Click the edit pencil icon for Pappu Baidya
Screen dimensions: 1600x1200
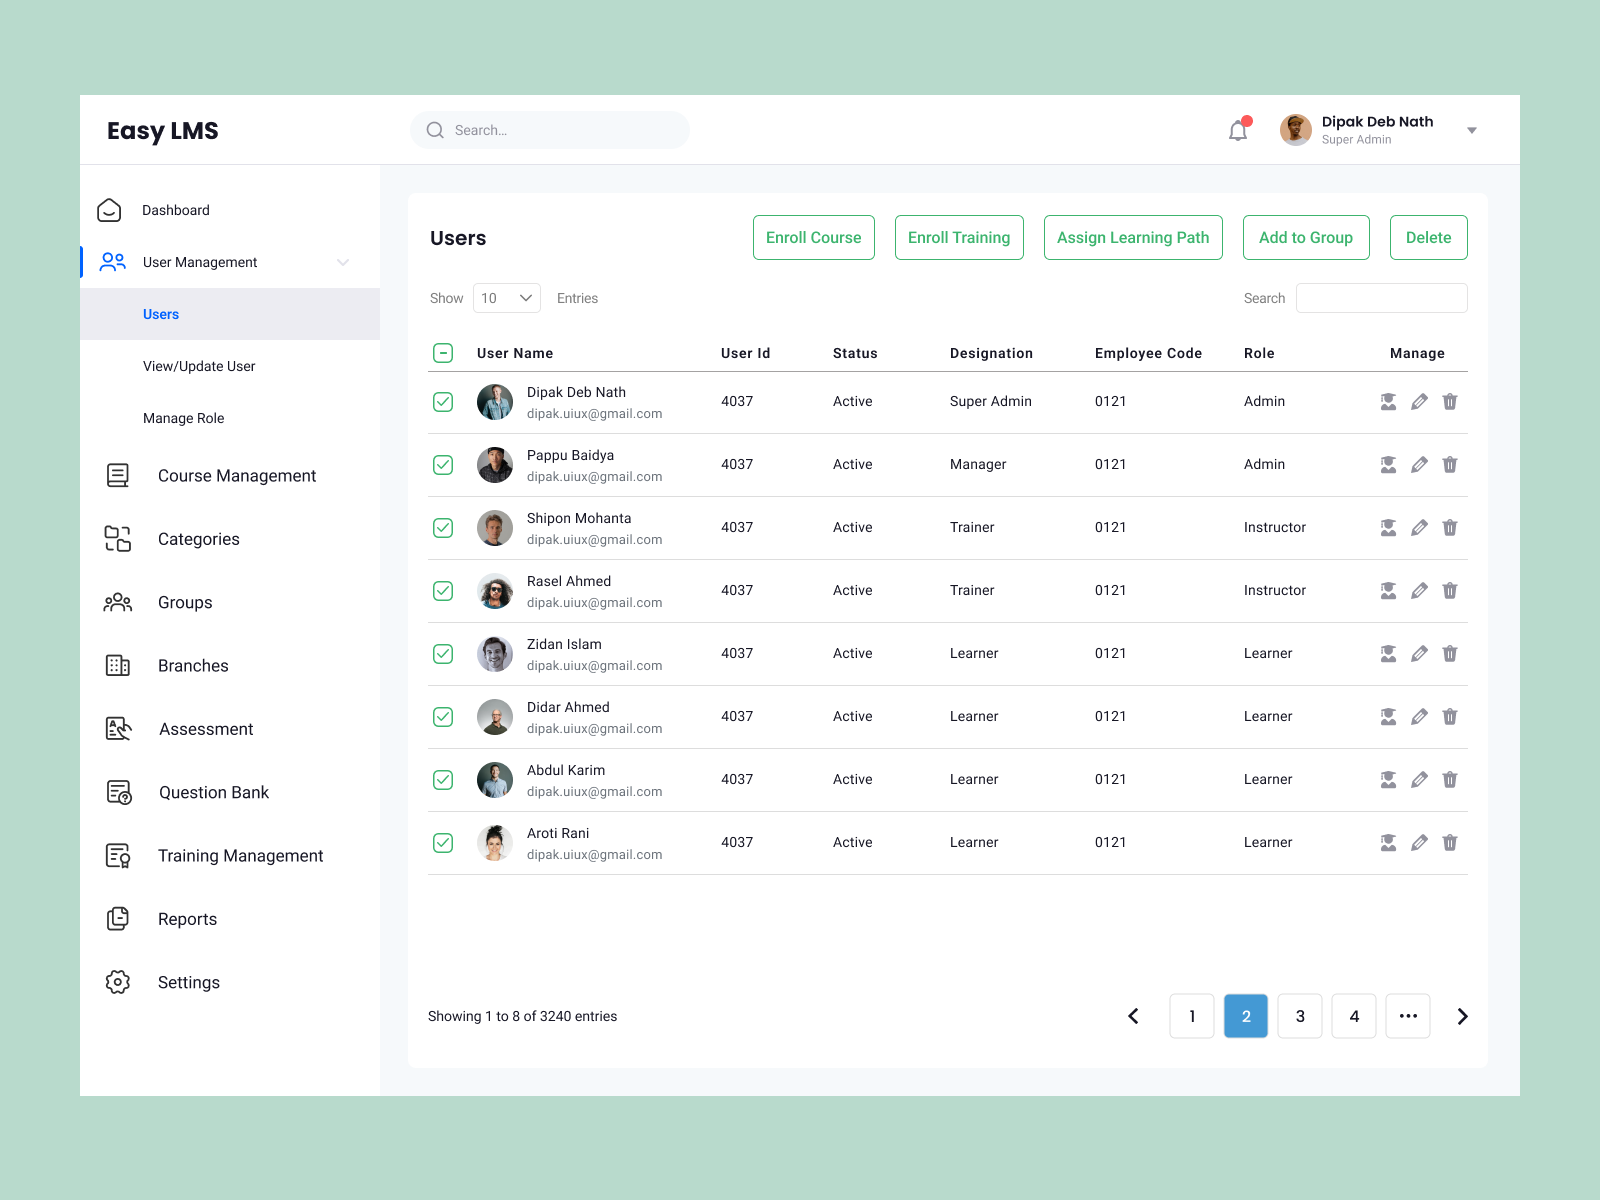coord(1419,464)
